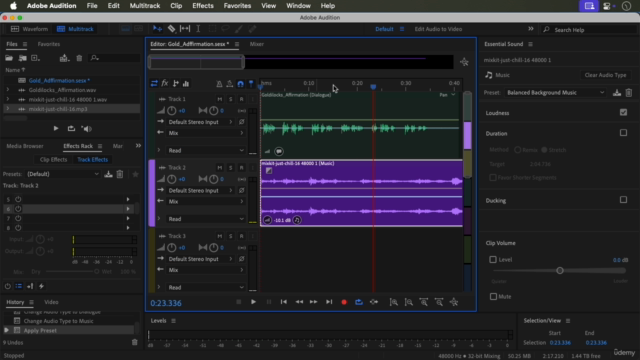
Task: Enable the Duration checkbox
Action: click(623, 133)
